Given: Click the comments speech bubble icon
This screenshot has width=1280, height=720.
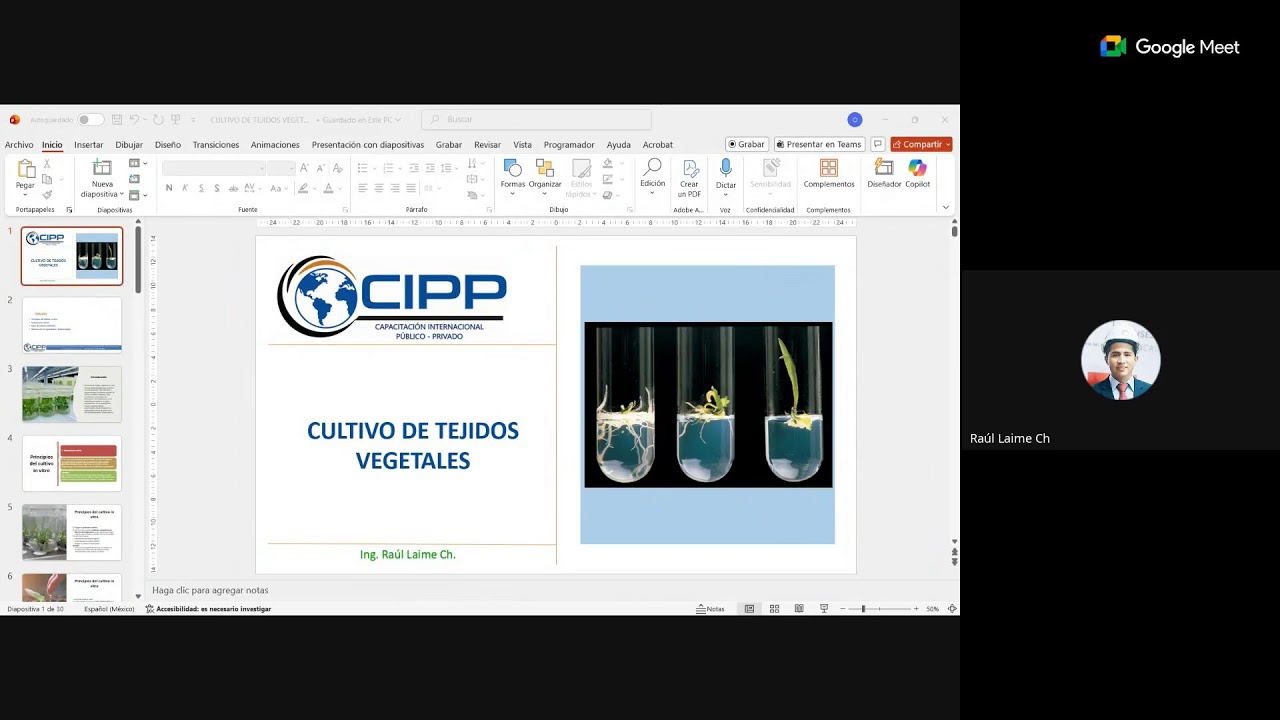Looking at the screenshot, I should point(878,144).
